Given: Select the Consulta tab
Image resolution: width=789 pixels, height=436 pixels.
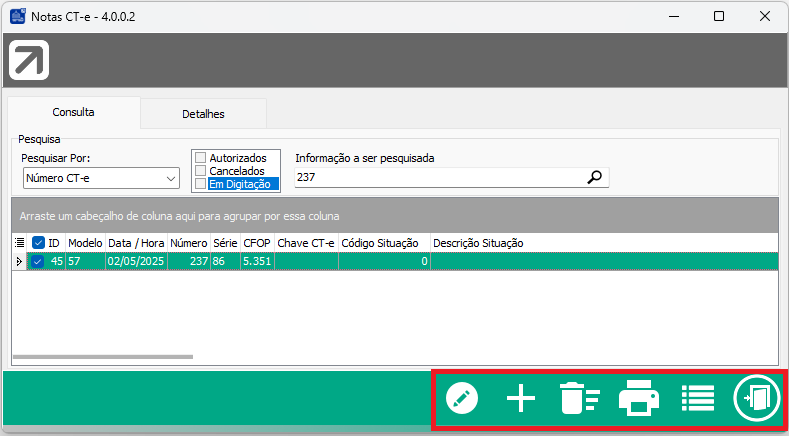Looking at the screenshot, I should coord(73,113).
